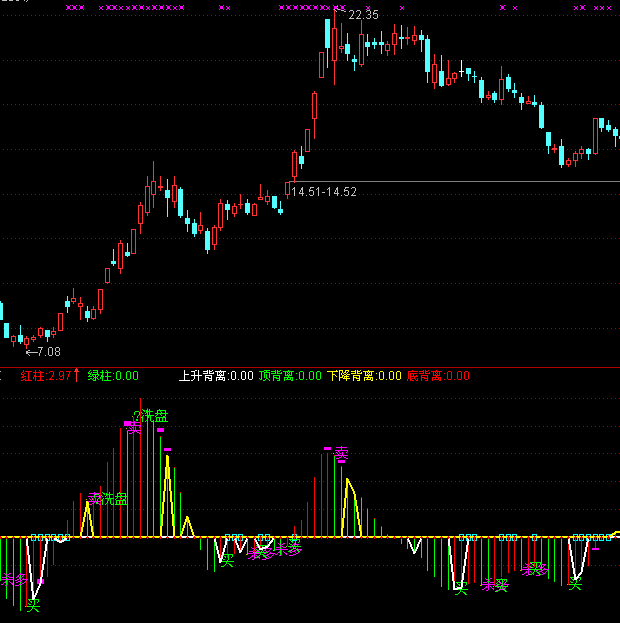The width and height of the screenshot is (620, 623).
Task: Click the 7.08 low price annotation
Action: click(46, 351)
